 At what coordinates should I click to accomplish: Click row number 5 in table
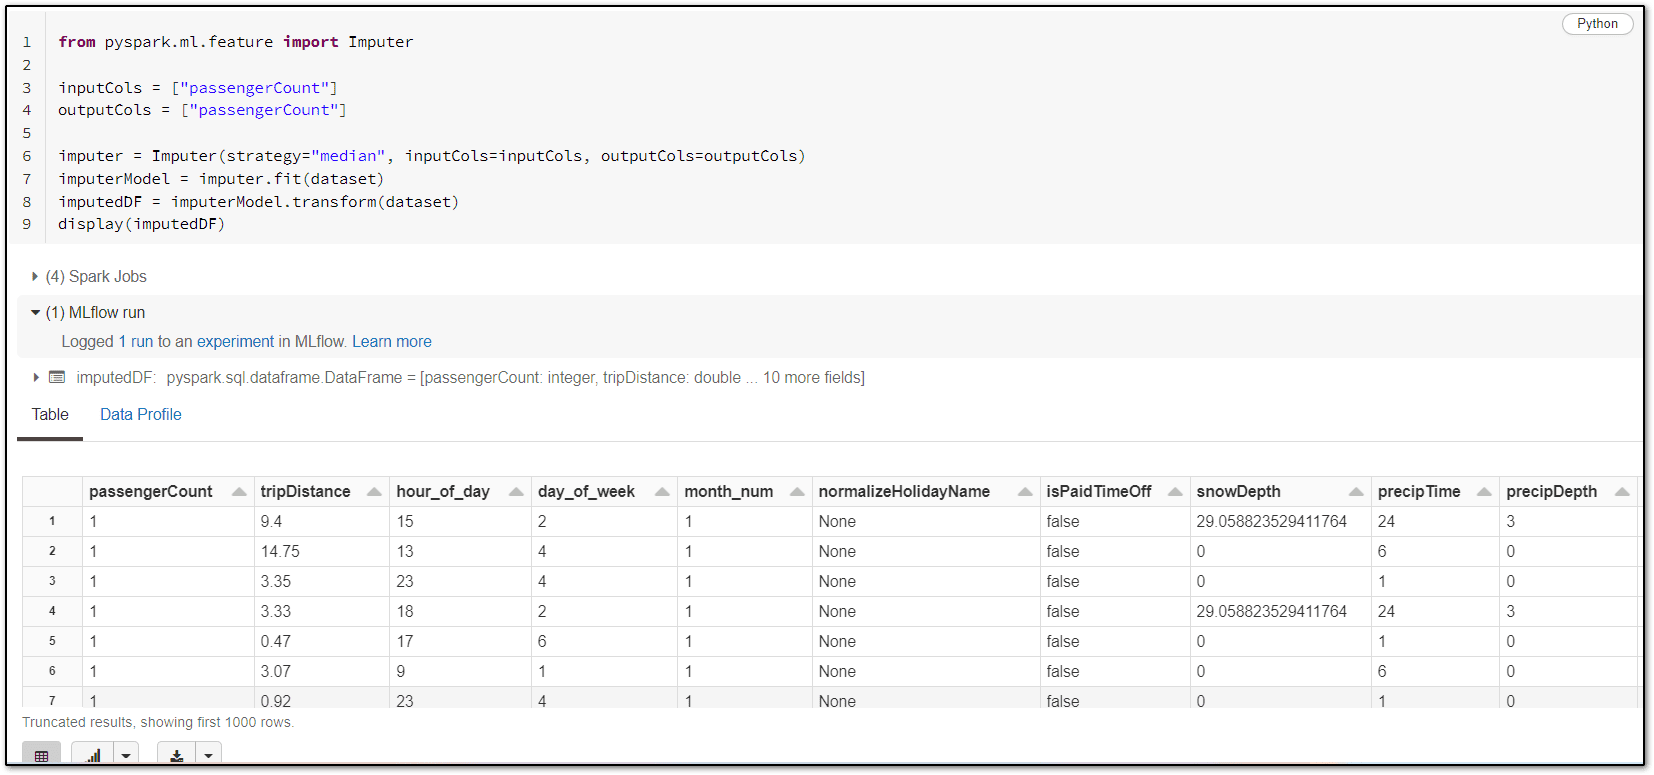pos(52,641)
